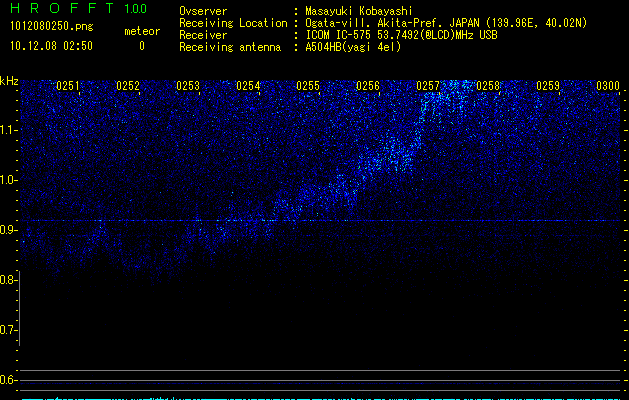Click the Ovserver label
Viewport: 629px width, 400px height.
(x=203, y=11)
